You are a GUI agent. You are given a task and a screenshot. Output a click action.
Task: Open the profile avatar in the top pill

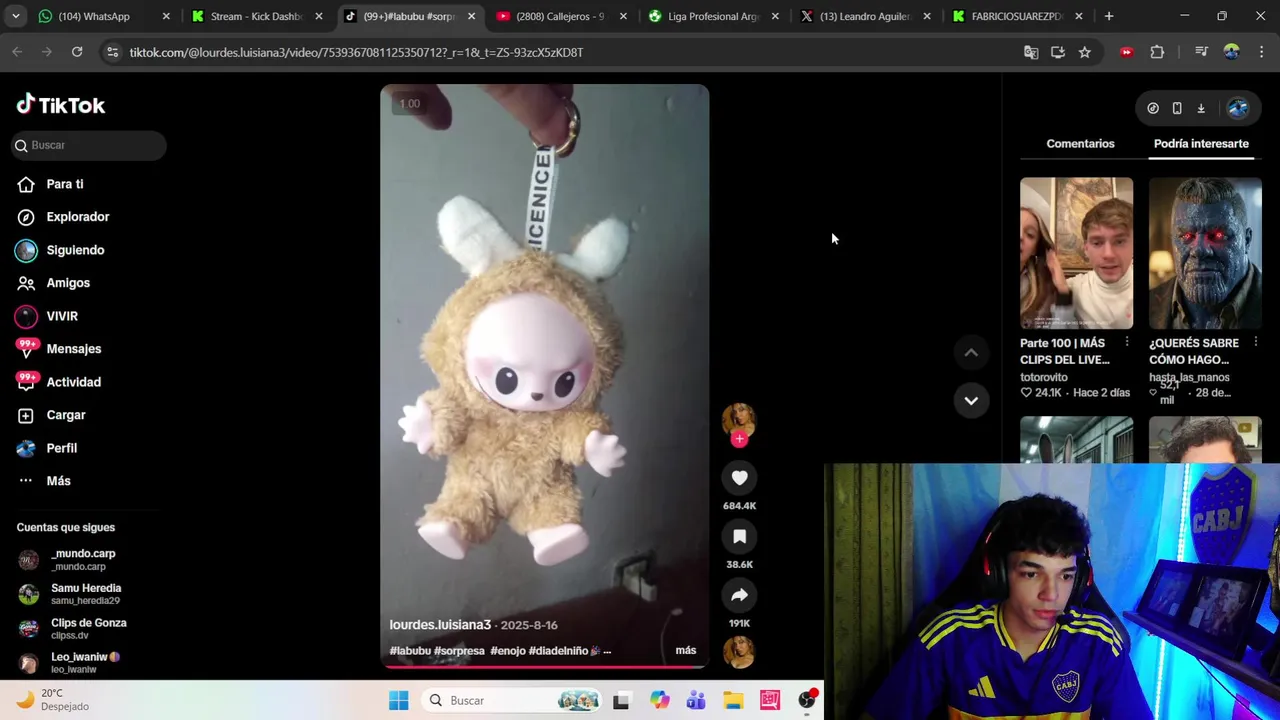click(1237, 108)
